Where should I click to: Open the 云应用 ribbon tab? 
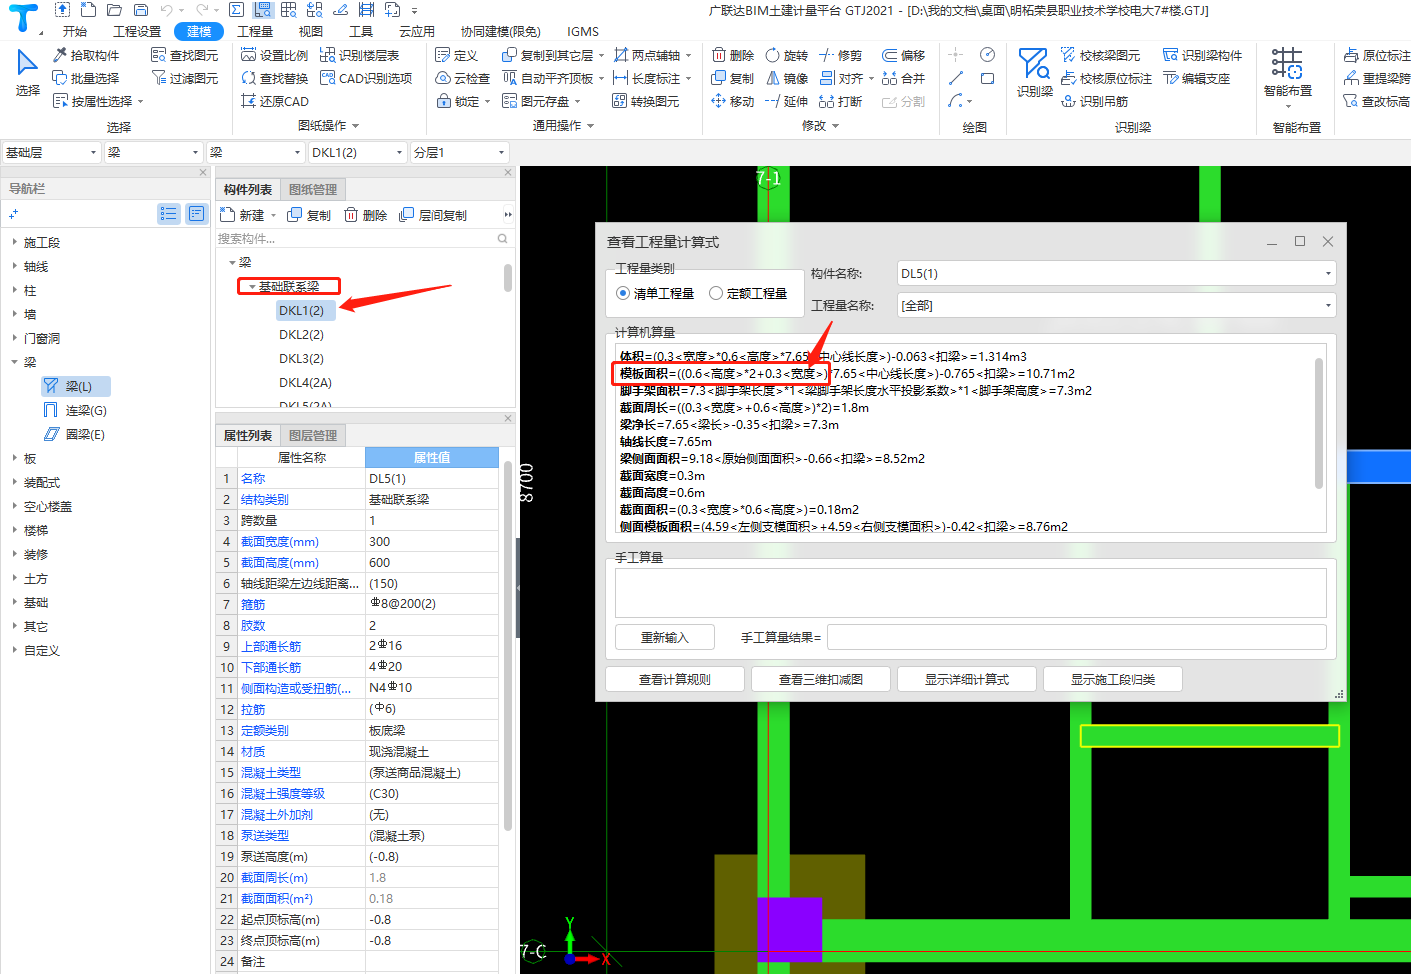click(x=417, y=31)
